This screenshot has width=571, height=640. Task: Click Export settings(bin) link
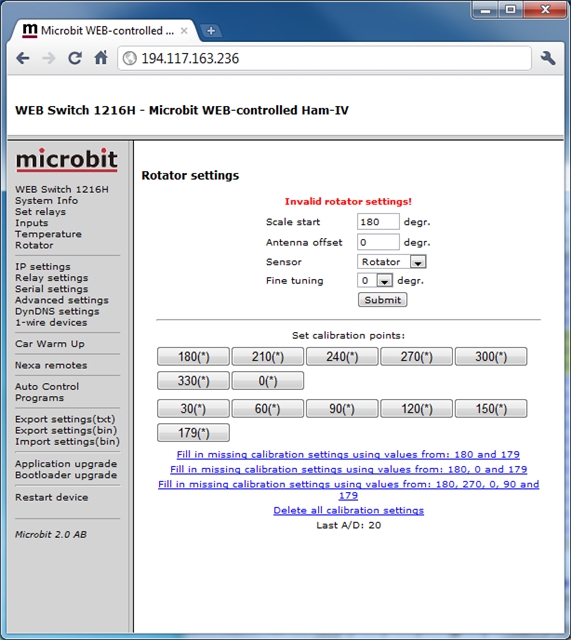coord(66,430)
